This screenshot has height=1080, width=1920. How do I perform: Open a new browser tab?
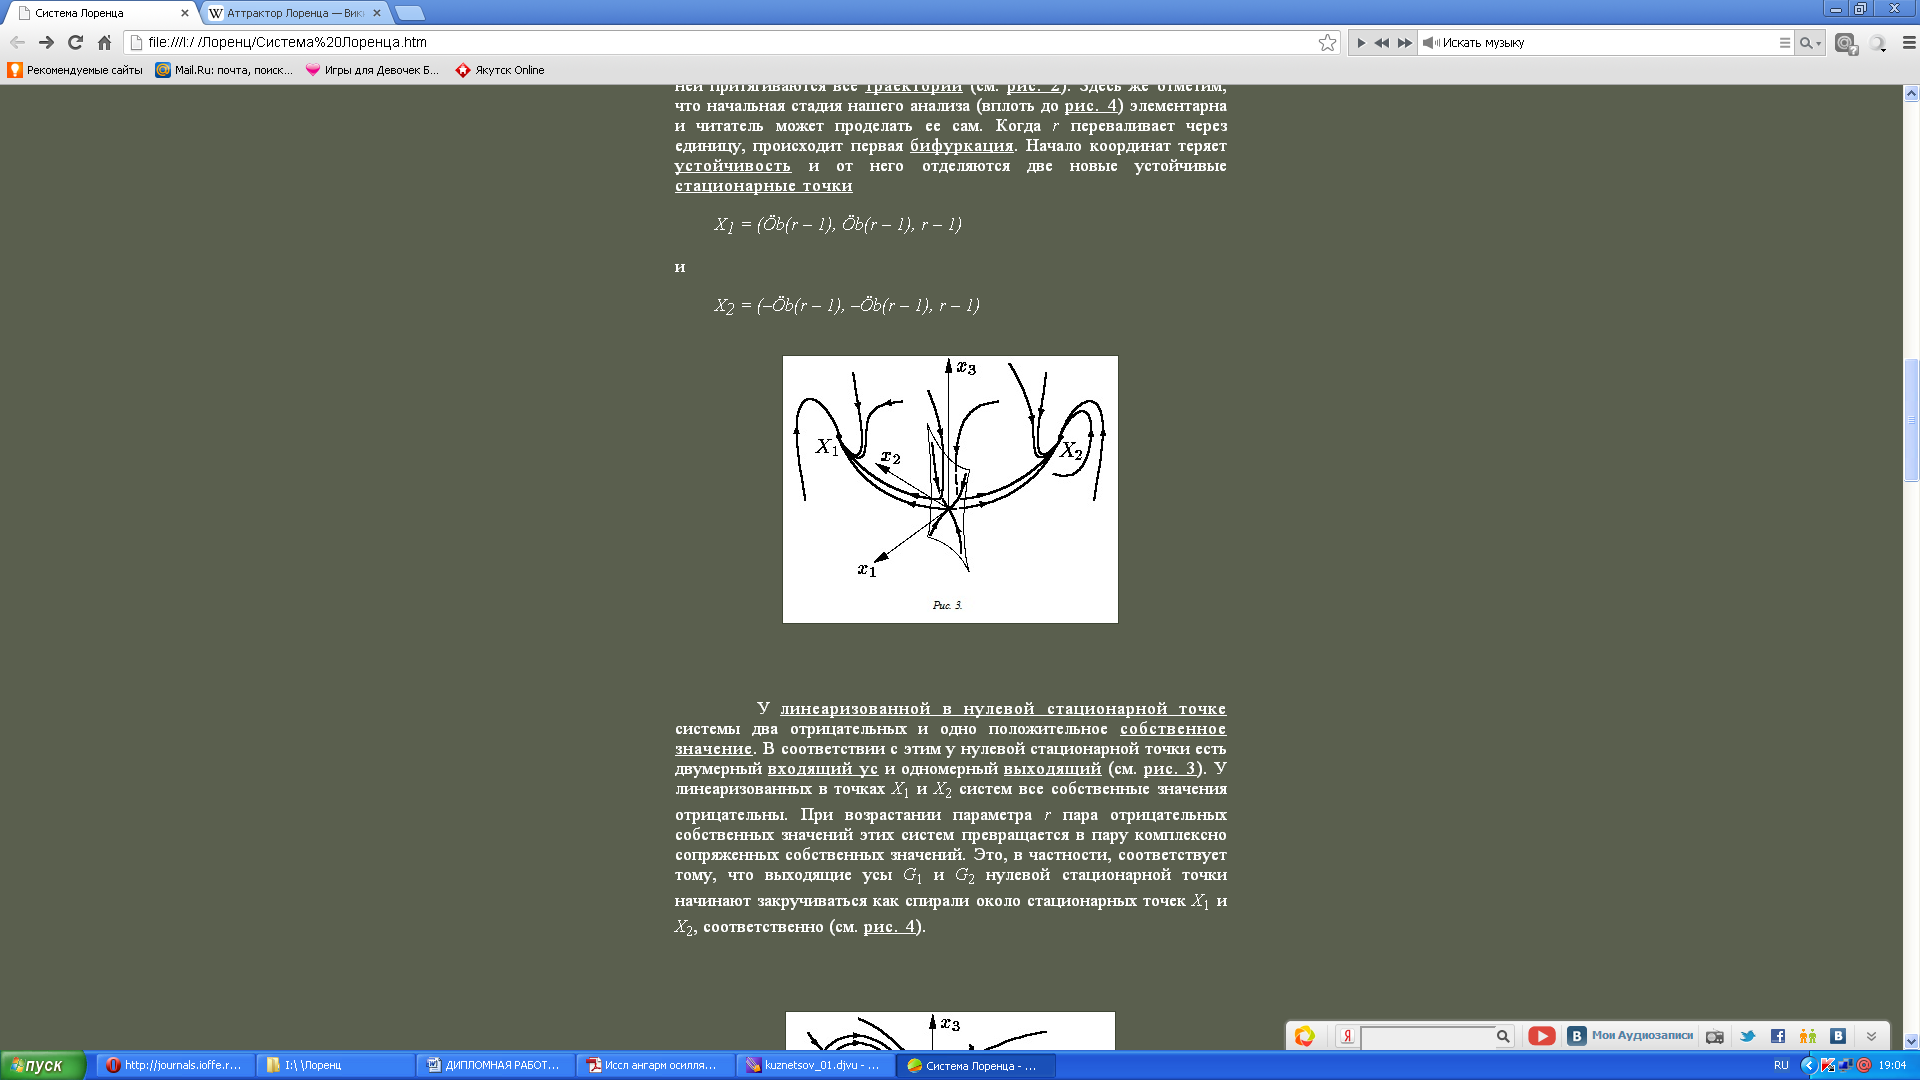pyautogui.click(x=409, y=13)
